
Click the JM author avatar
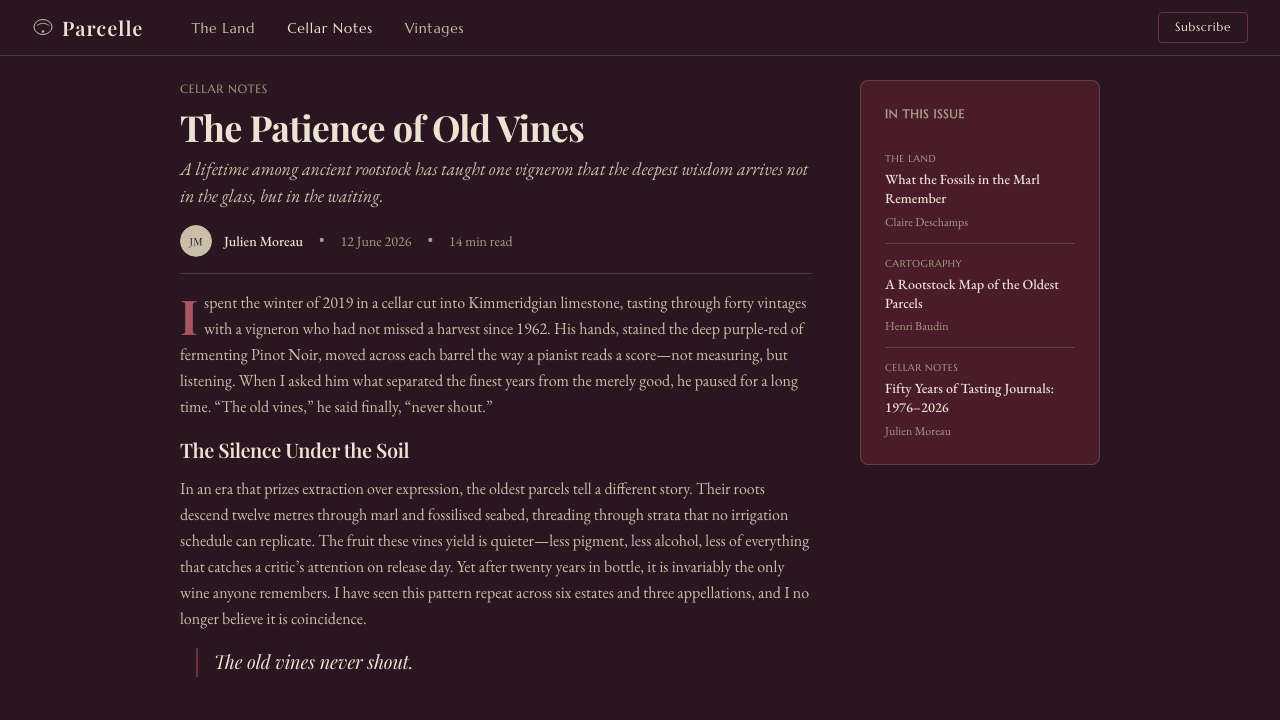[x=196, y=241]
